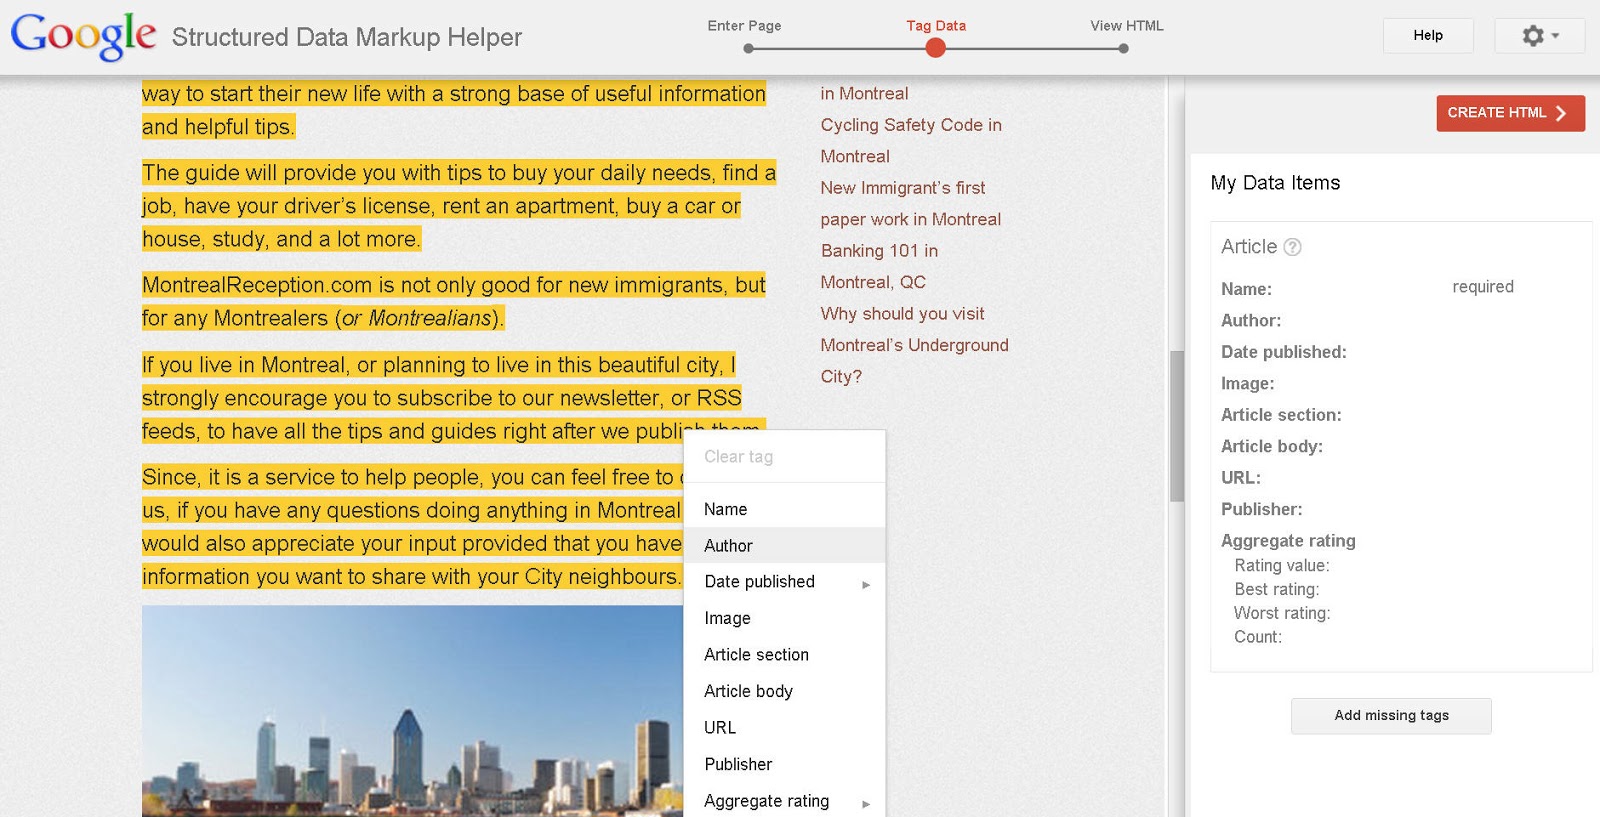Click Clear tag in the popup menu

click(784, 457)
